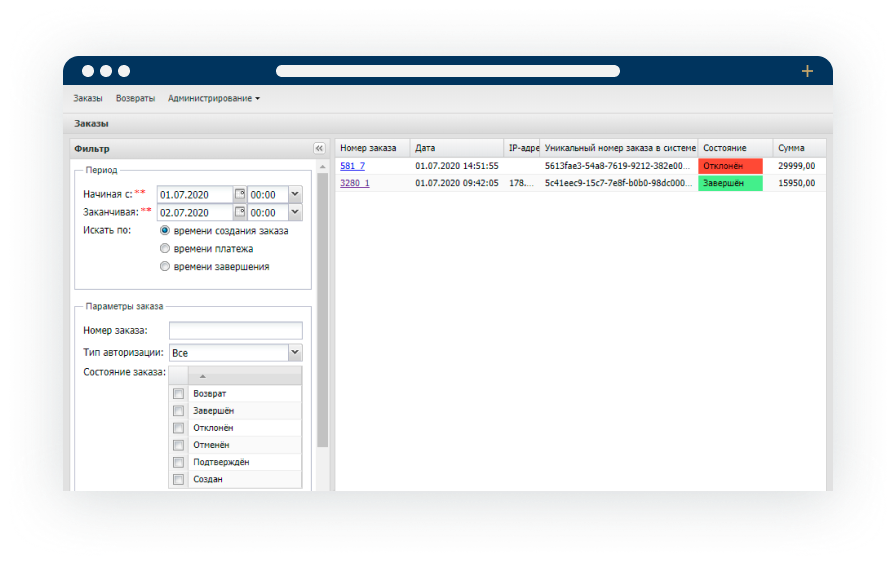Click the header checkbox in Состояние заказа list
Image resolution: width=896 pixels, height=561 pixels.
point(178,376)
